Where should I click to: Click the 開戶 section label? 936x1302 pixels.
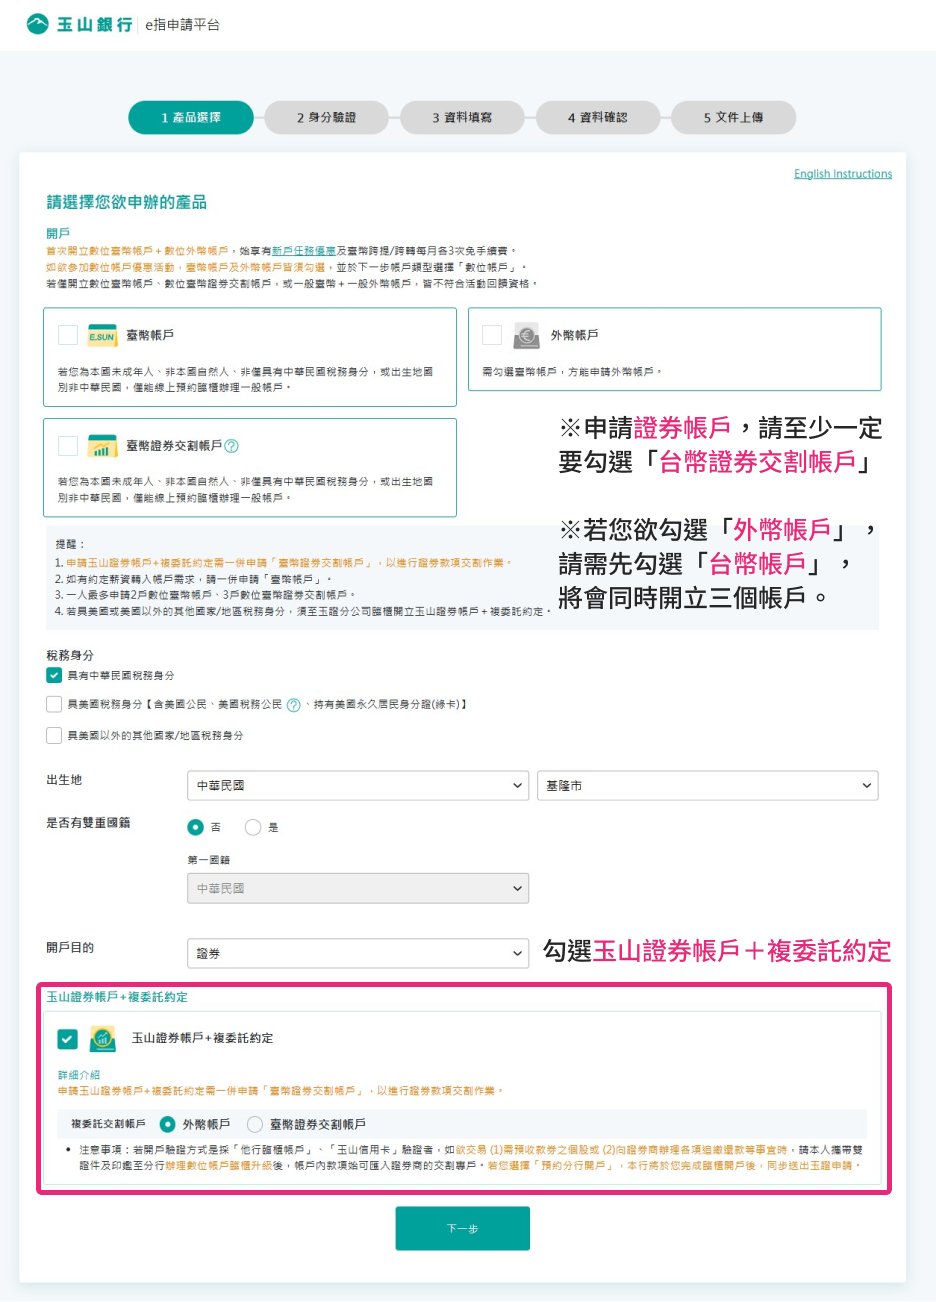(58, 233)
